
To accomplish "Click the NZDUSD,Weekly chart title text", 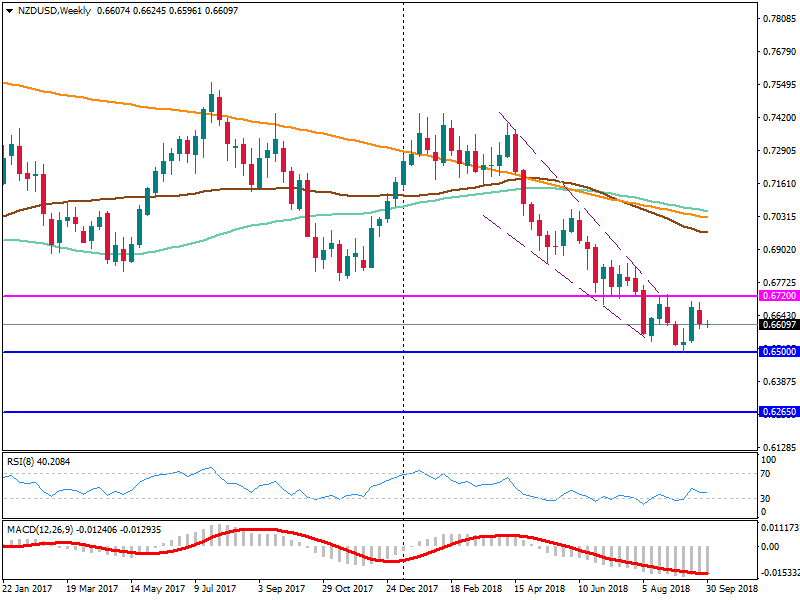I will click(50, 11).
